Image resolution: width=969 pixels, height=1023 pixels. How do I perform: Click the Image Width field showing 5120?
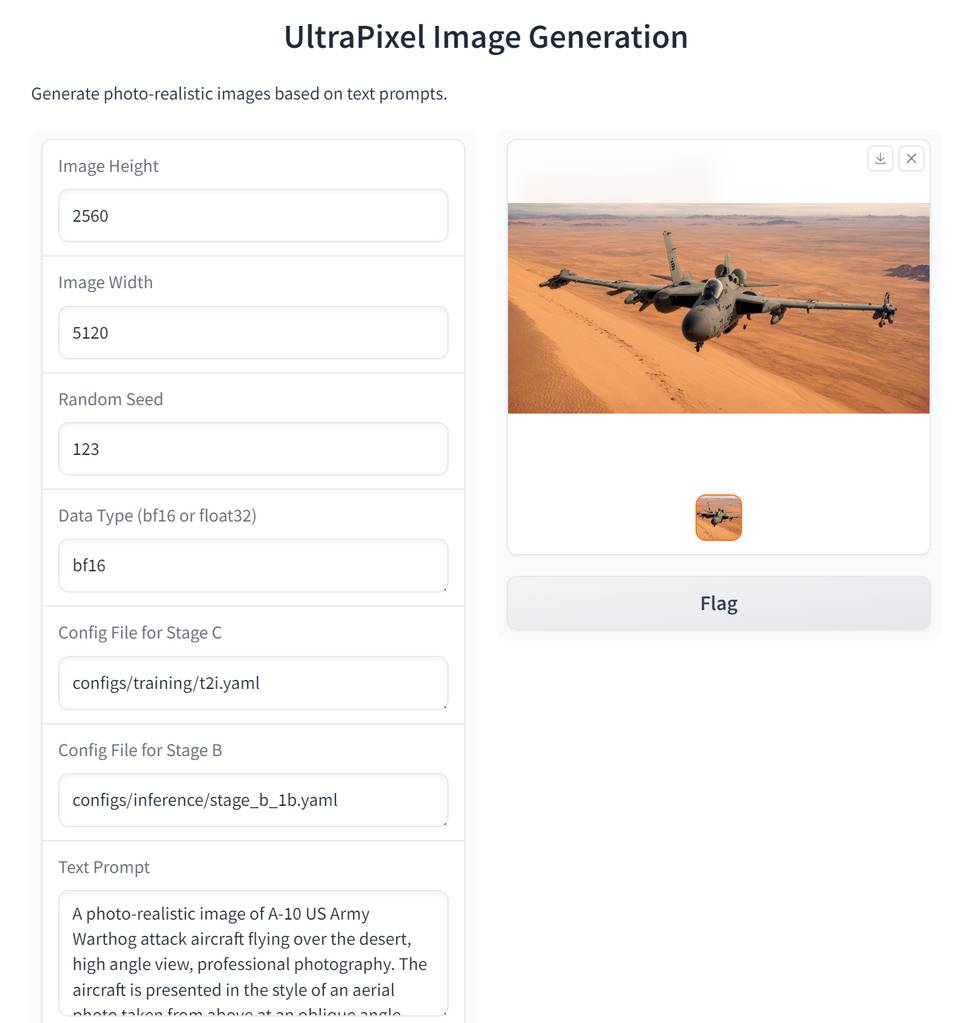pos(252,333)
